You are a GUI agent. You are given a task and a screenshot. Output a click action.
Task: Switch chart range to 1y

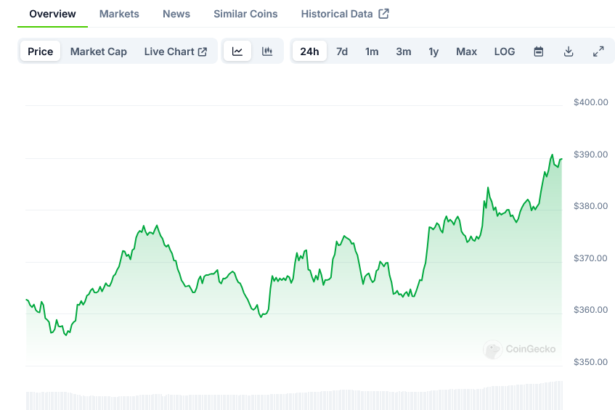(x=433, y=51)
